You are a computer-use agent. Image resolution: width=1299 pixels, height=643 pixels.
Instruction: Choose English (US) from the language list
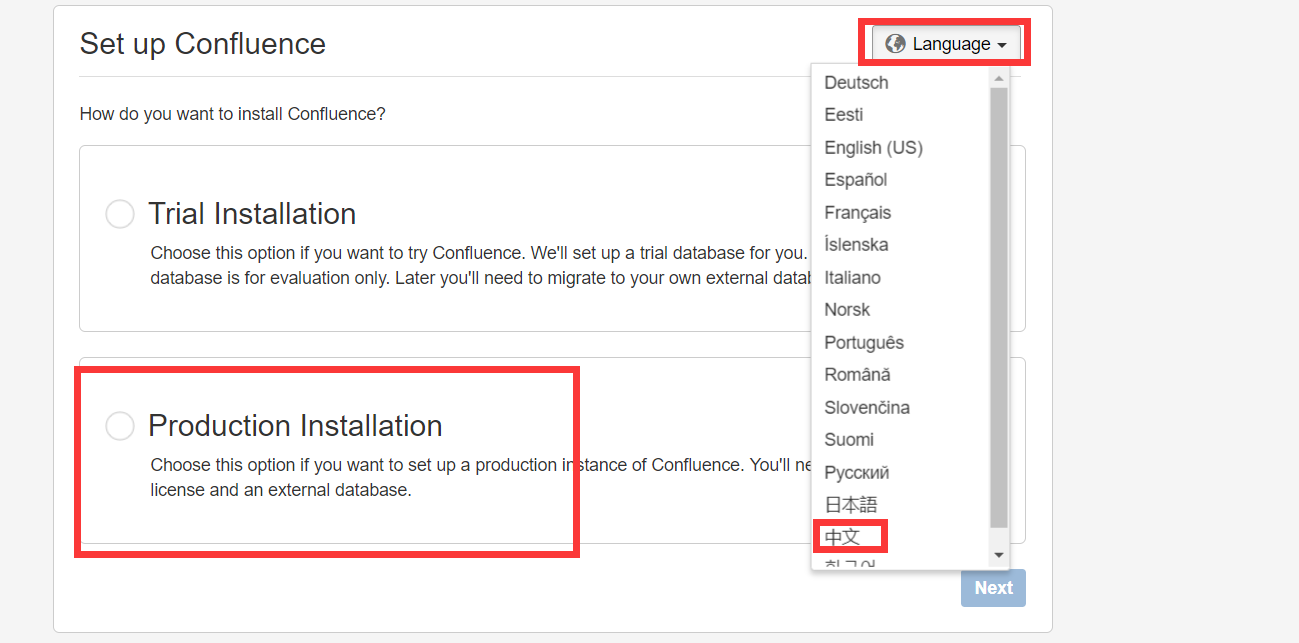873,148
